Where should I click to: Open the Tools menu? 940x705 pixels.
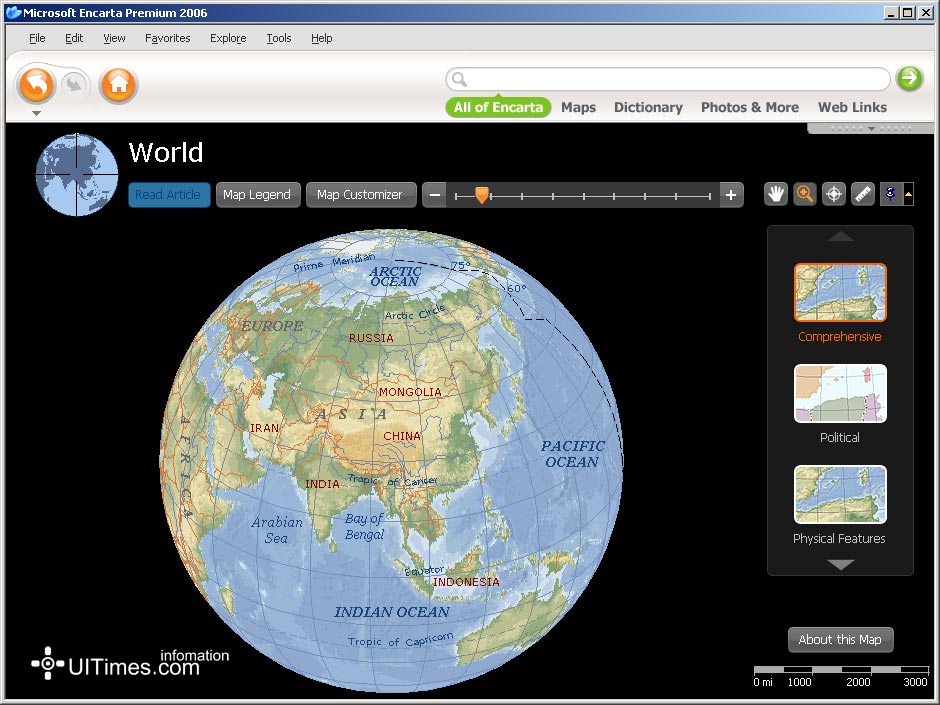pos(279,38)
